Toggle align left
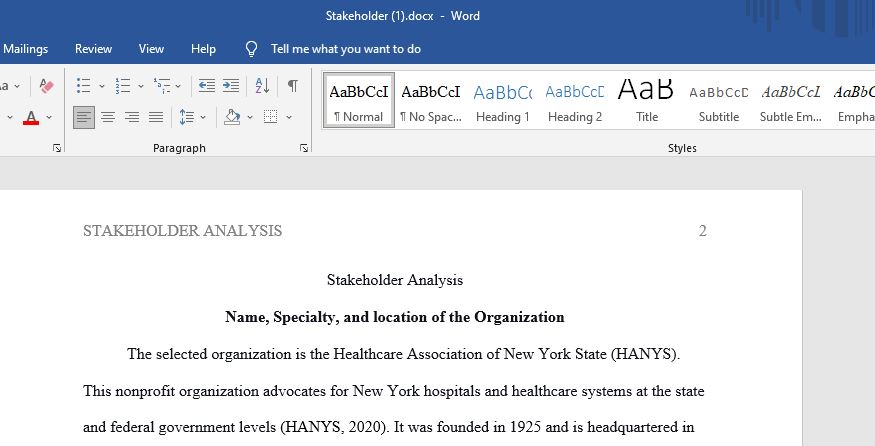The width and height of the screenshot is (875, 446). [x=84, y=117]
